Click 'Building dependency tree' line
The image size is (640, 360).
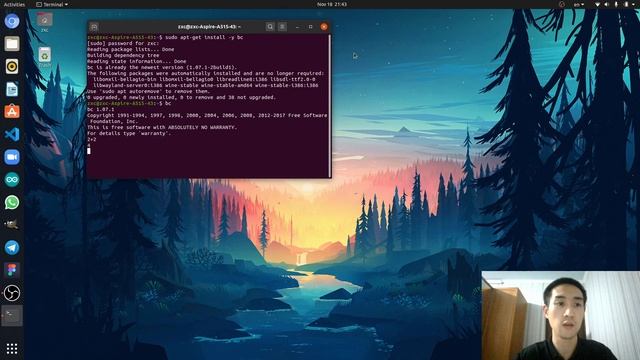123,56
